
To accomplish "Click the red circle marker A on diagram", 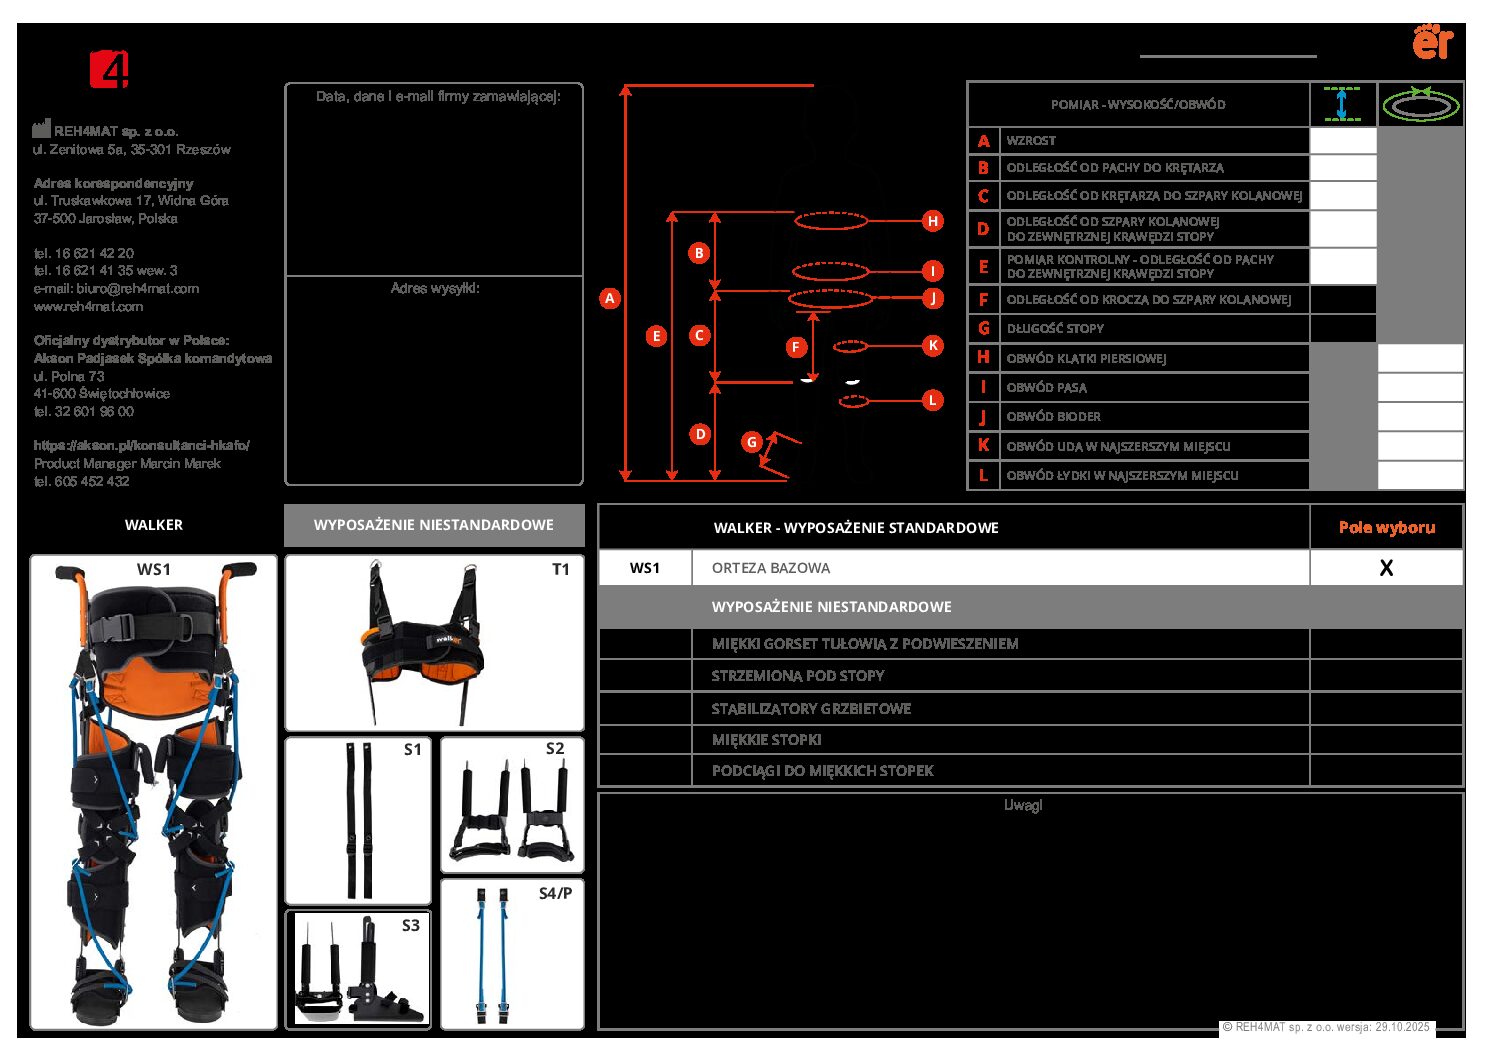I will [610, 298].
